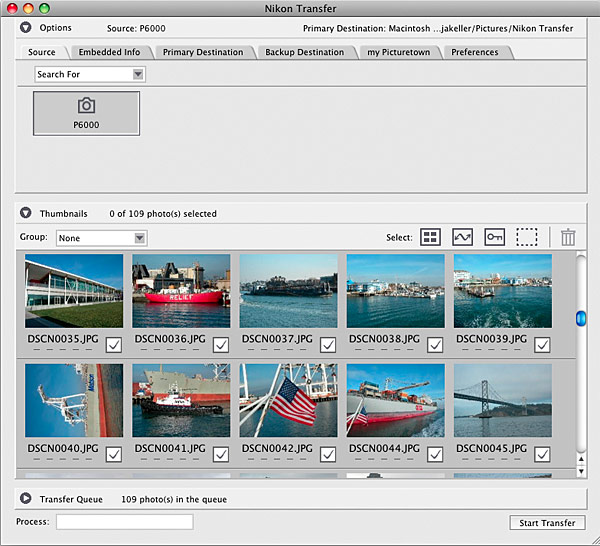
Task: Click Select All thumbnails icon
Action: coord(430,237)
